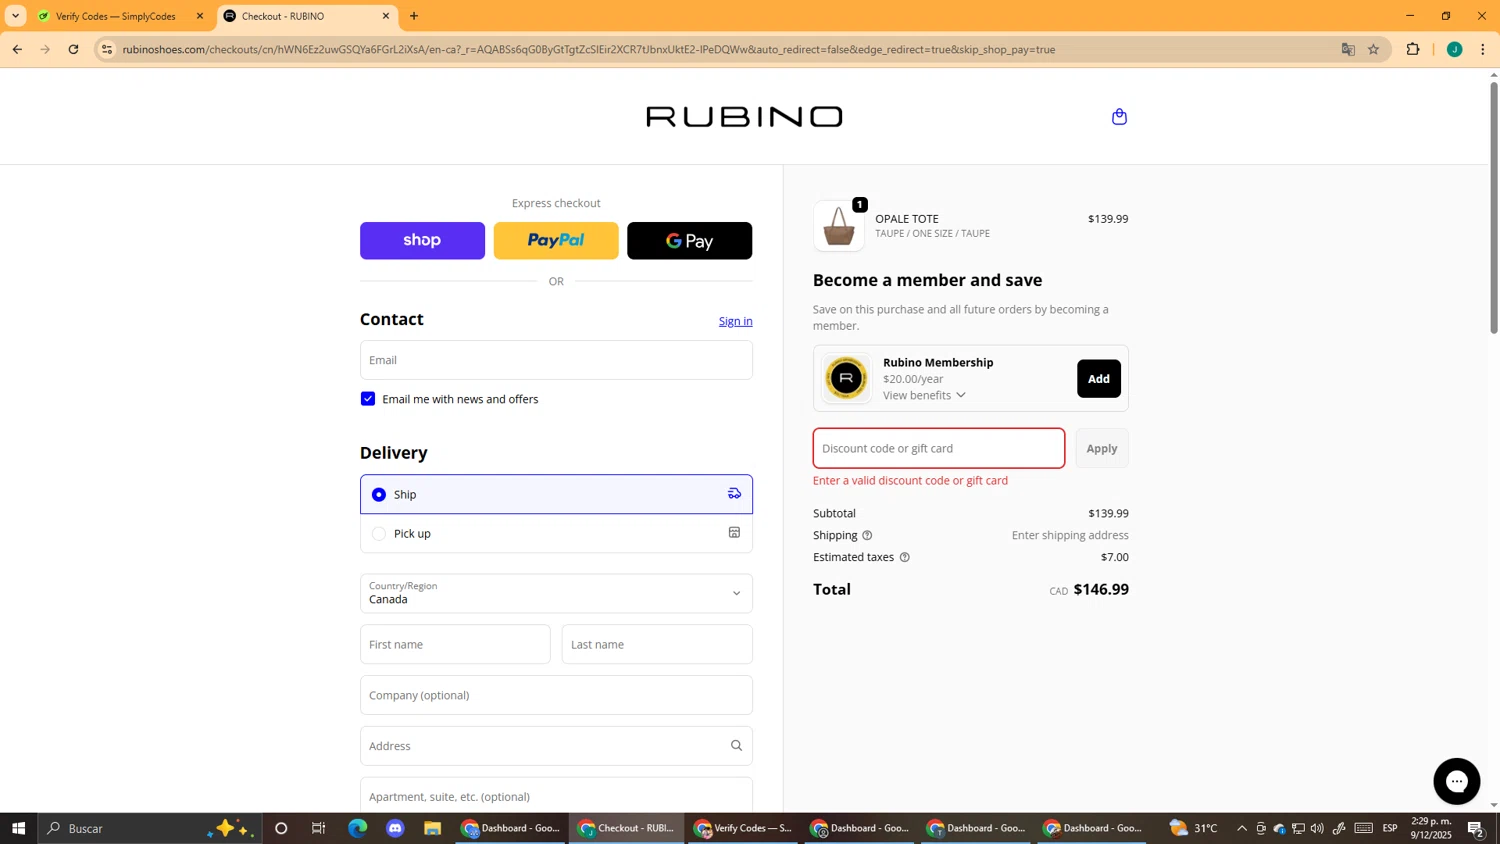The width and height of the screenshot is (1500, 844).
Task: Go back to previous page
Action: tap(17, 49)
